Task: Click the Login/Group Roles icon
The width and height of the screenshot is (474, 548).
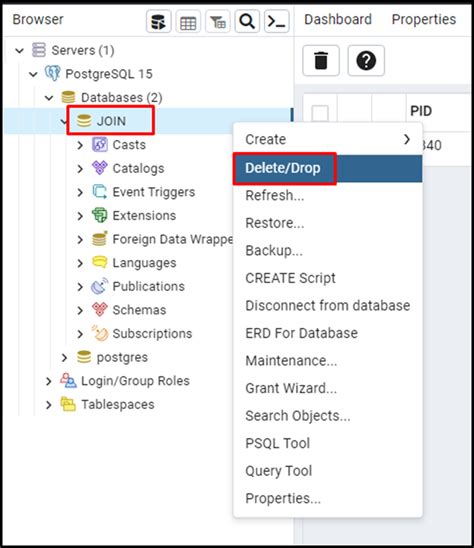Action: [68, 381]
